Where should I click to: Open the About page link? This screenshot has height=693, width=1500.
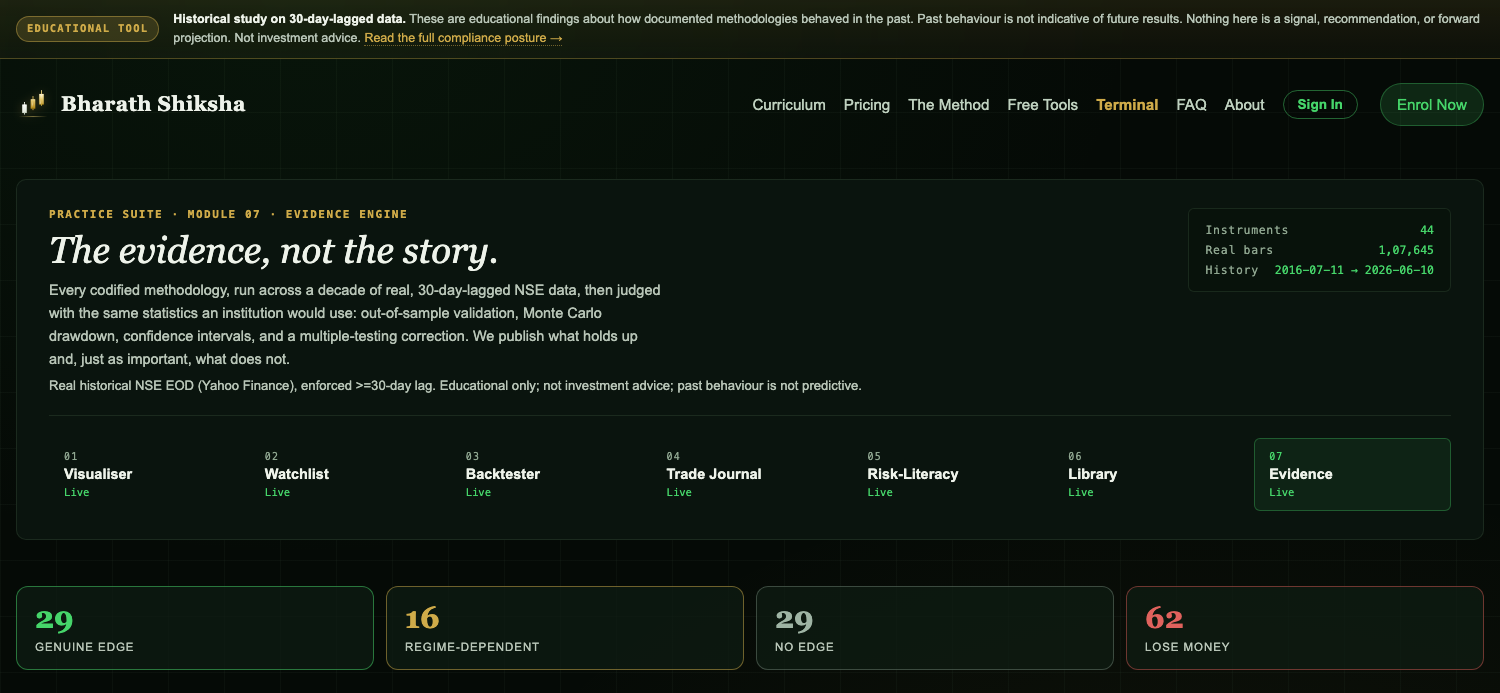(1245, 105)
